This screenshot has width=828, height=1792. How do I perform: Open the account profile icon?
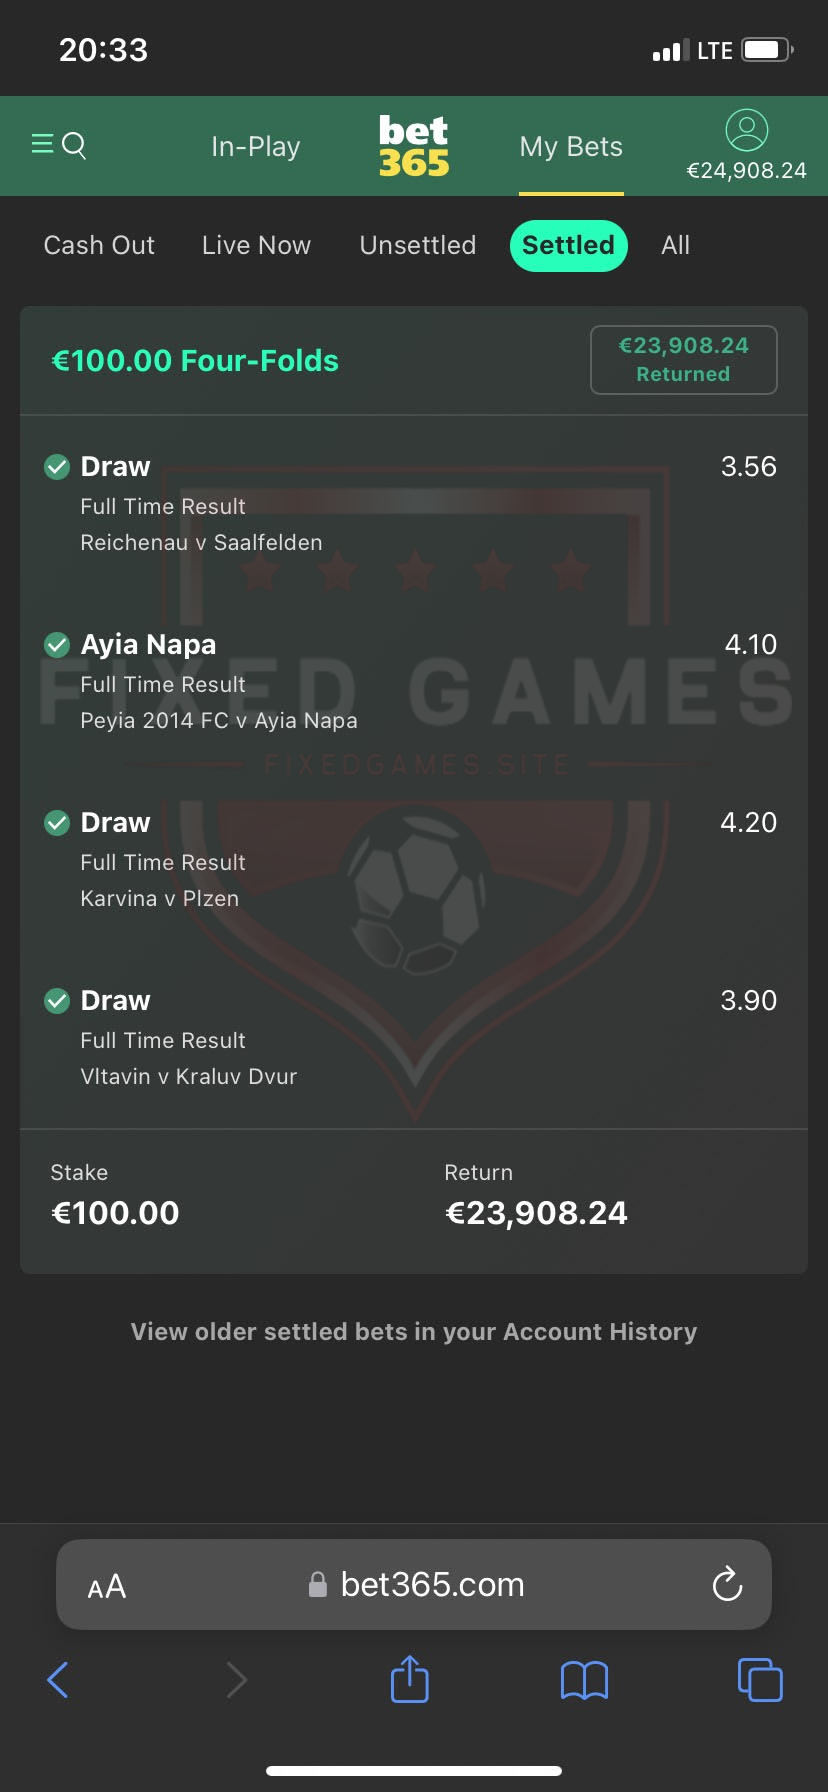point(746,130)
